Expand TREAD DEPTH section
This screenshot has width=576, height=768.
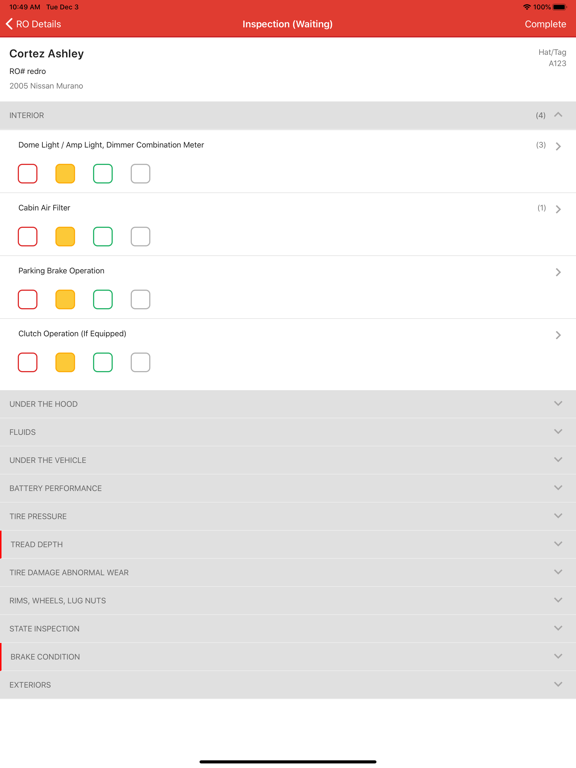pyautogui.click(x=288, y=545)
